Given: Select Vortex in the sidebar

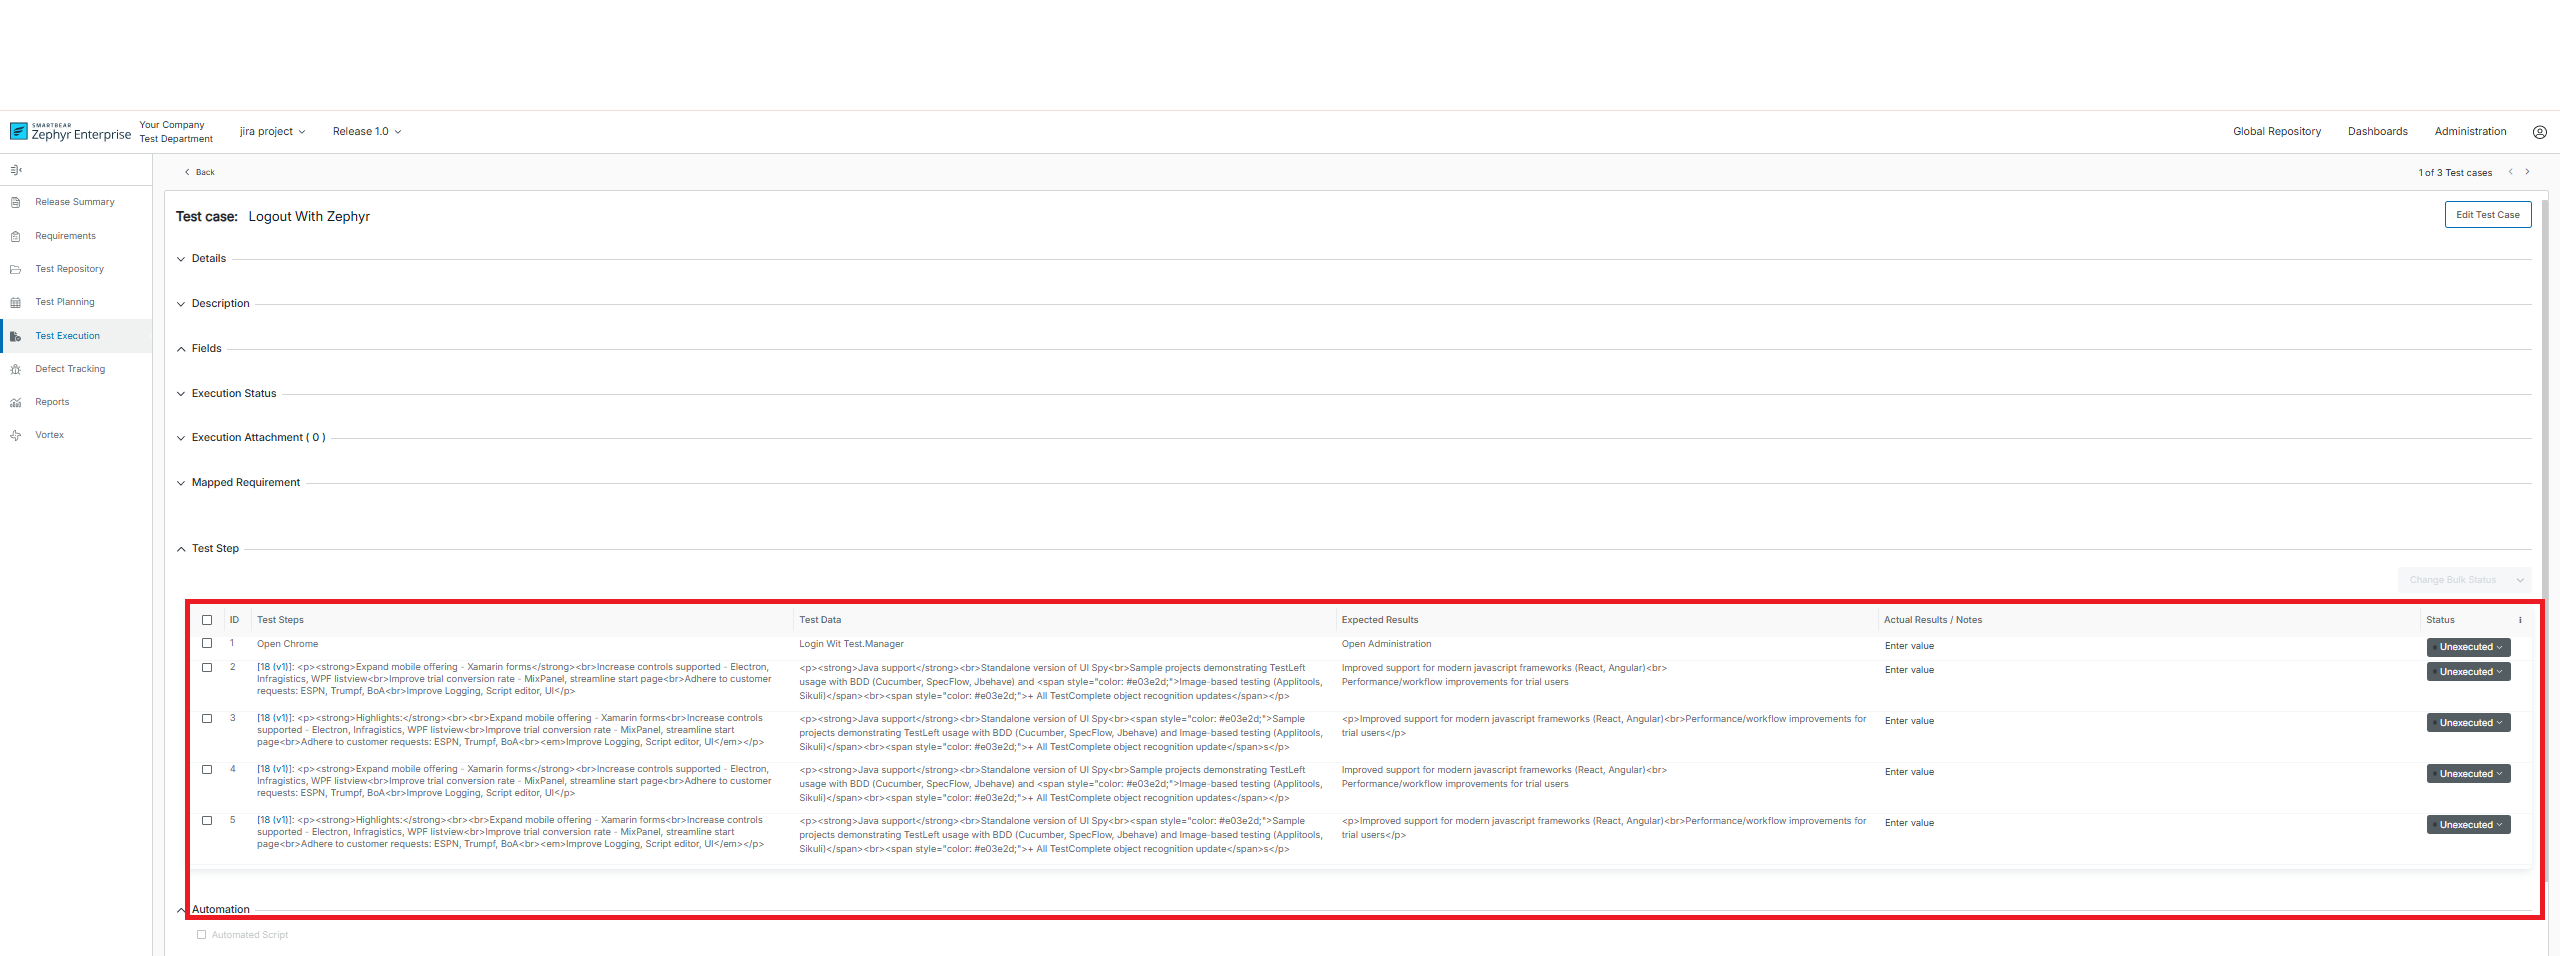Looking at the screenshot, I should 48,434.
